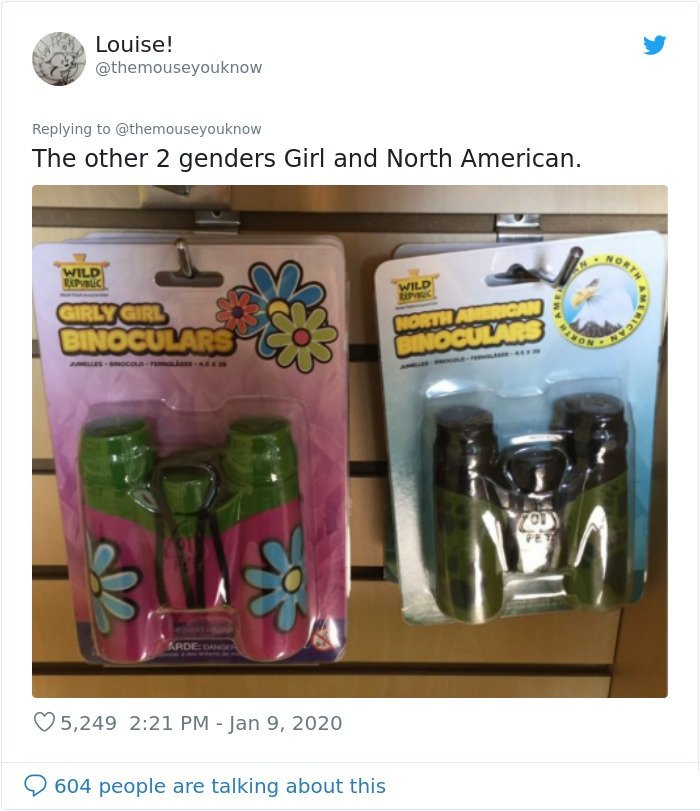Click the North American Binoculars title text
The height and width of the screenshot is (811, 700).
click(470, 327)
